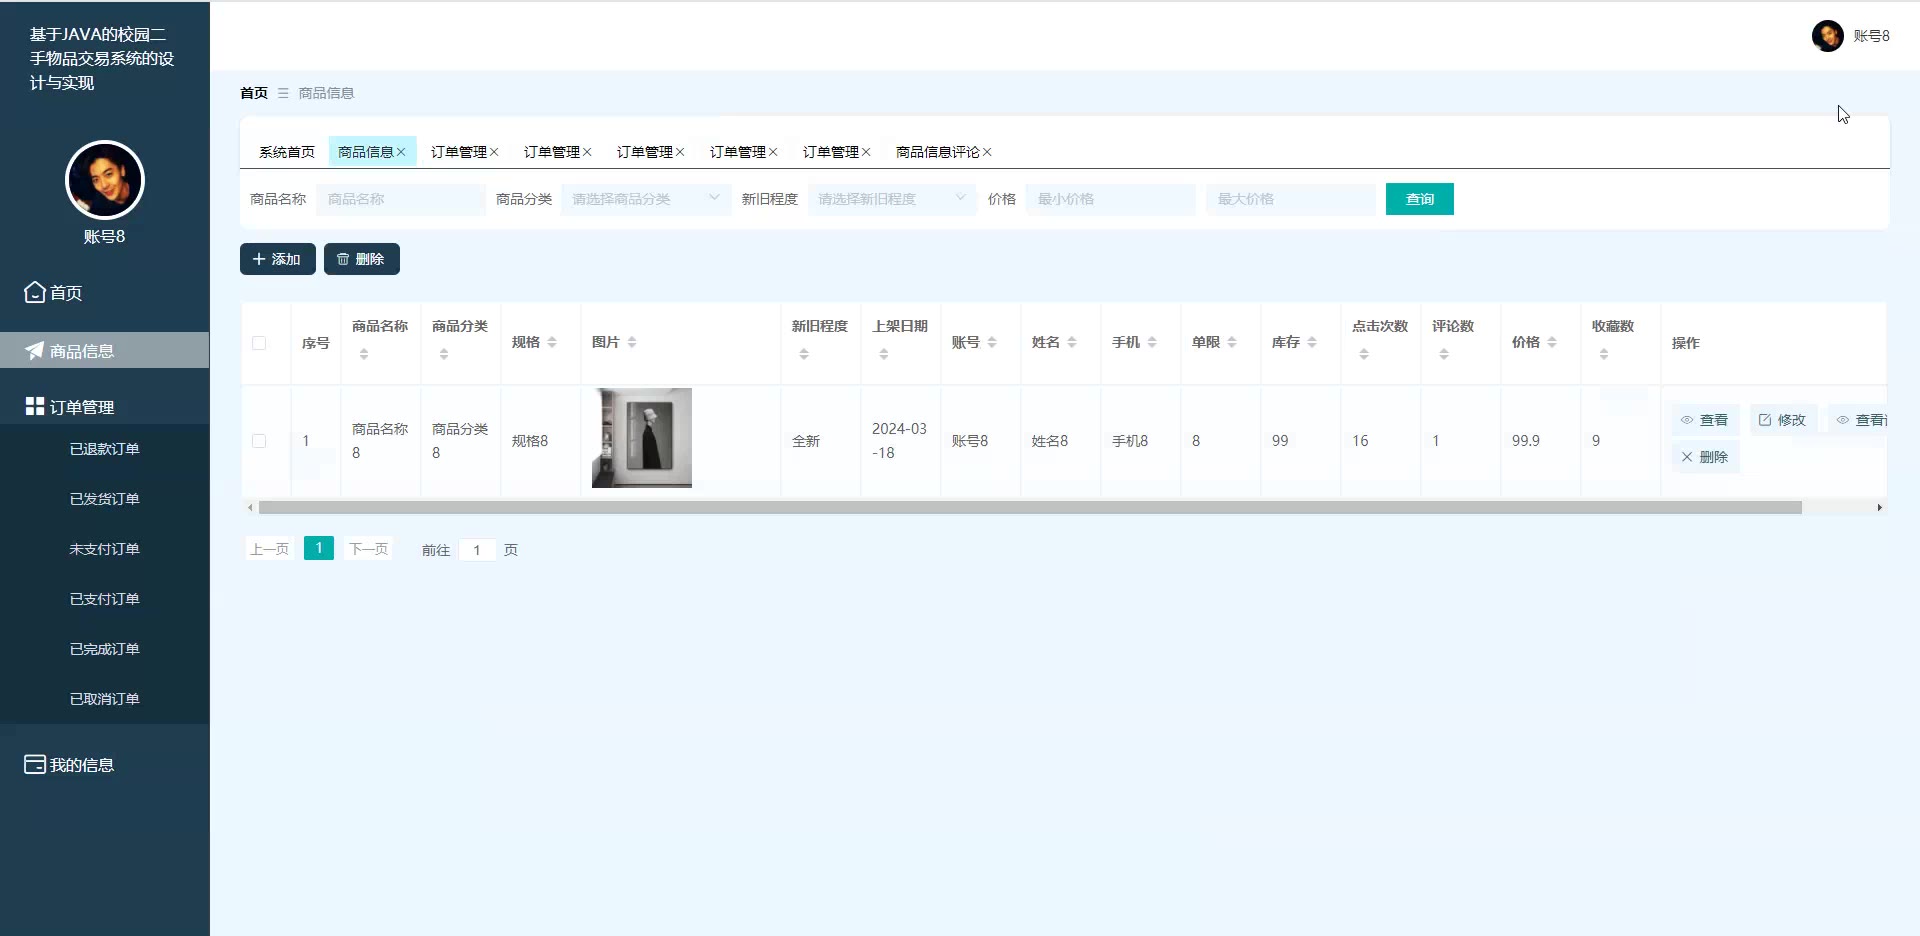Sort by 评论数 column
The width and height of the screenshot is (1920, 936).
pyautogui.click(x=1444, y=354)
